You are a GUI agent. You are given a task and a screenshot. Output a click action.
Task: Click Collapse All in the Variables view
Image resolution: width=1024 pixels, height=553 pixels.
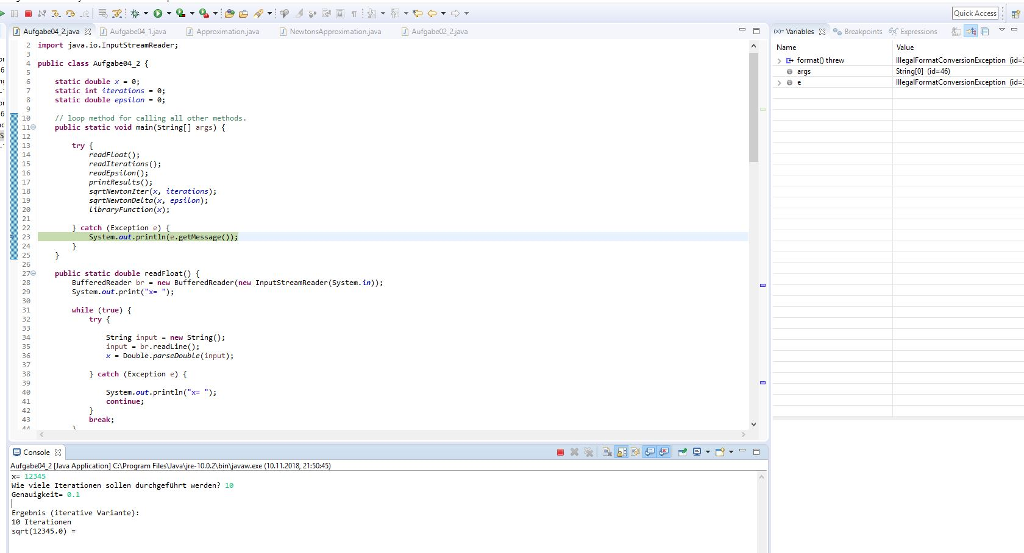tap(985, 31)
